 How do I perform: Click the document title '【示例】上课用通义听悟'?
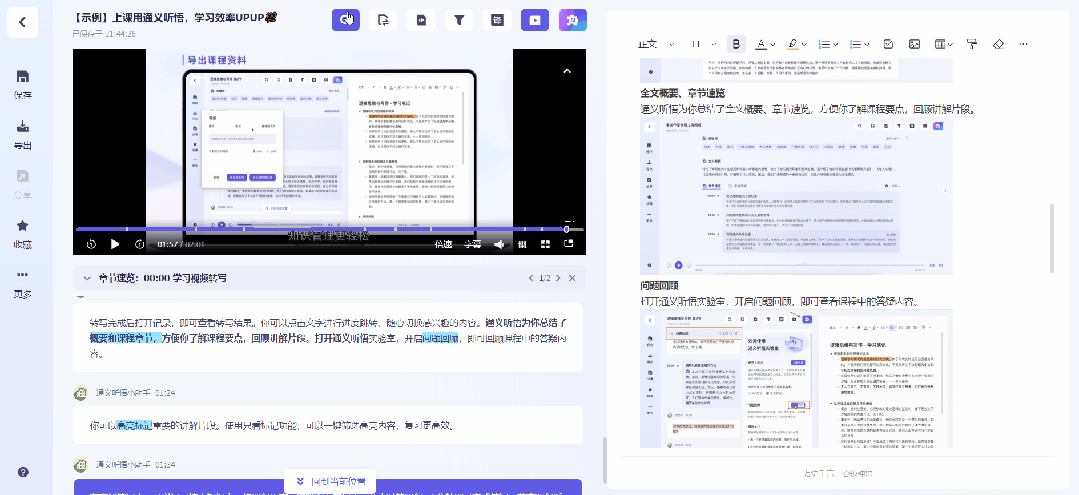point(175,17)
